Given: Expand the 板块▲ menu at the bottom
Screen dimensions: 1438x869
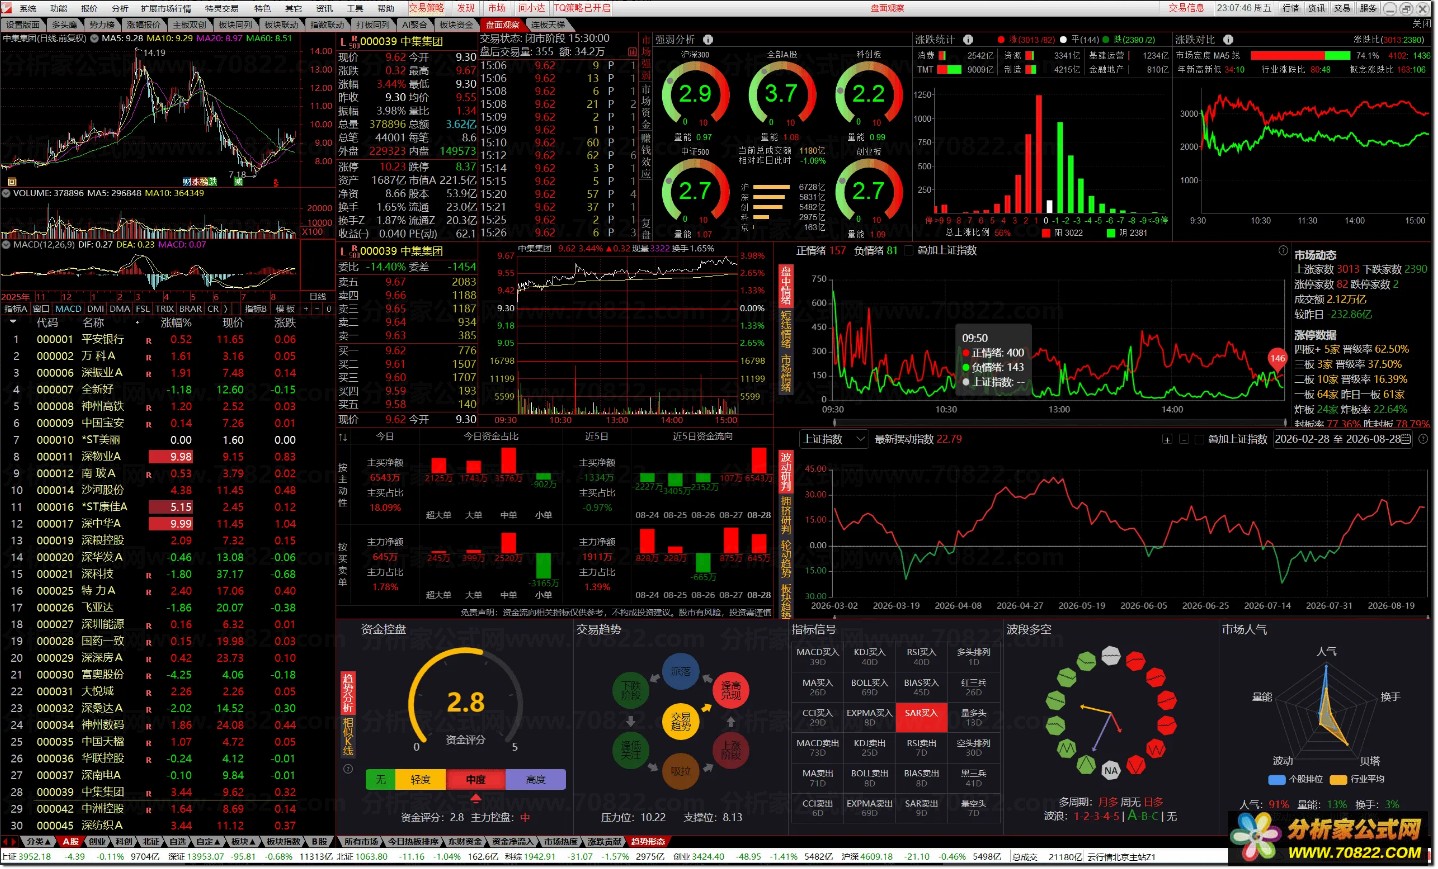Looking at the screenshot, I should coord(241,842).
